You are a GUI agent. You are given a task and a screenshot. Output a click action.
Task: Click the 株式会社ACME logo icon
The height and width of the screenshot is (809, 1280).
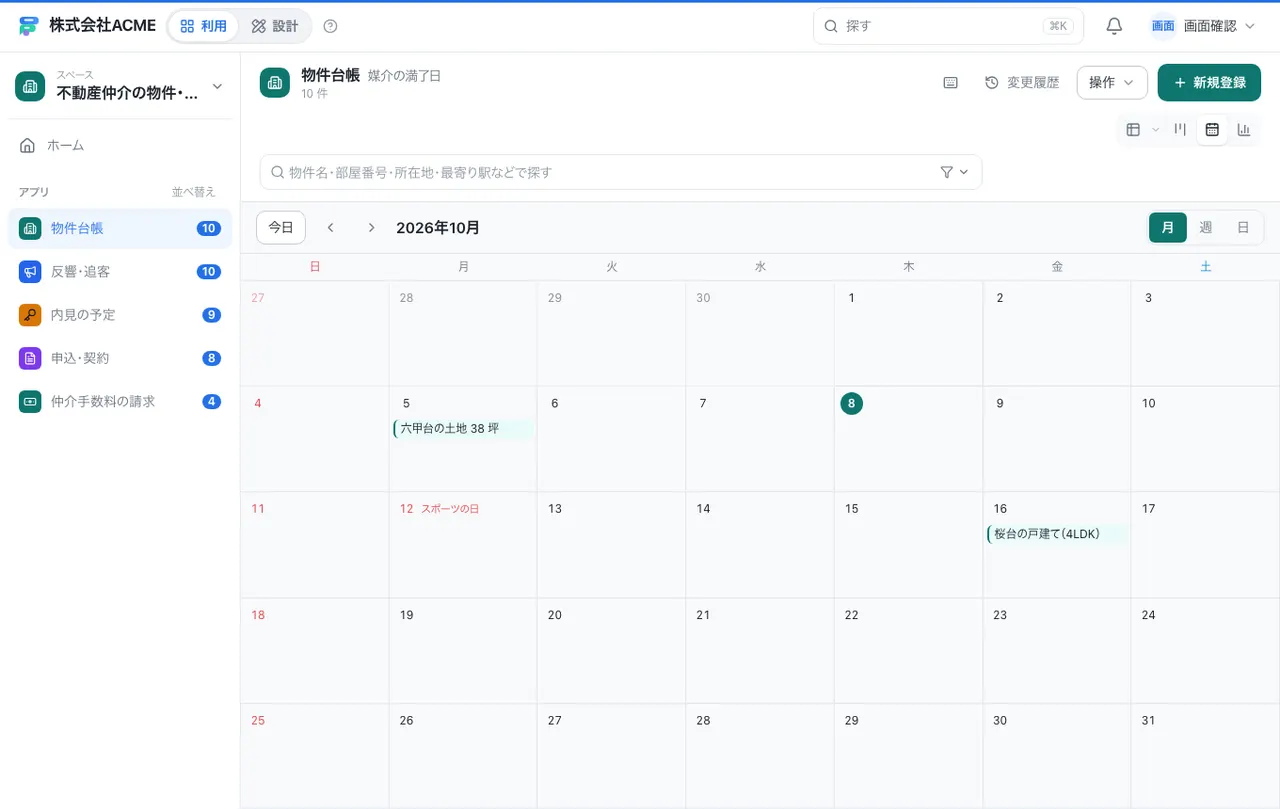pyautogui.click(x=28, y=26)
